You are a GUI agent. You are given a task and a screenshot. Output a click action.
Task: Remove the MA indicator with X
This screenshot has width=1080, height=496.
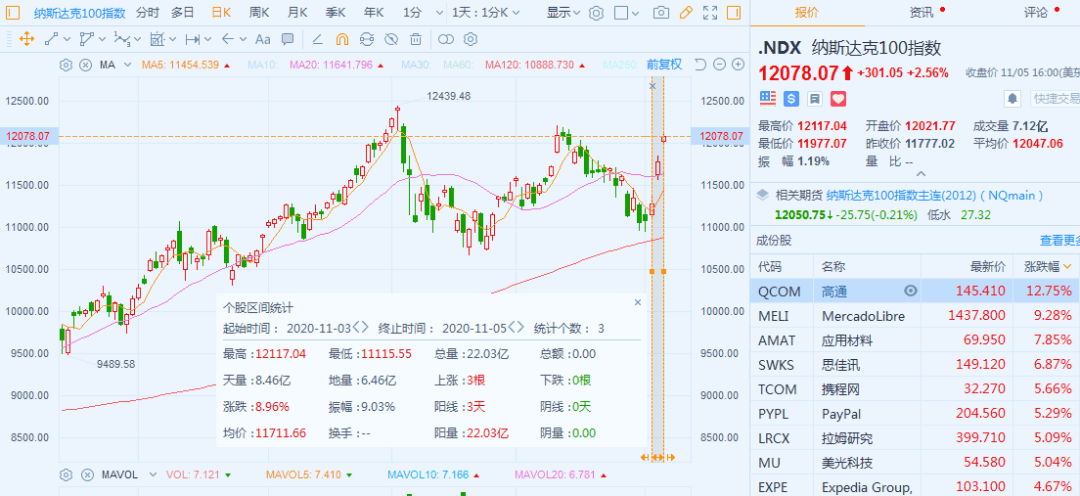[x=85, y=65]
